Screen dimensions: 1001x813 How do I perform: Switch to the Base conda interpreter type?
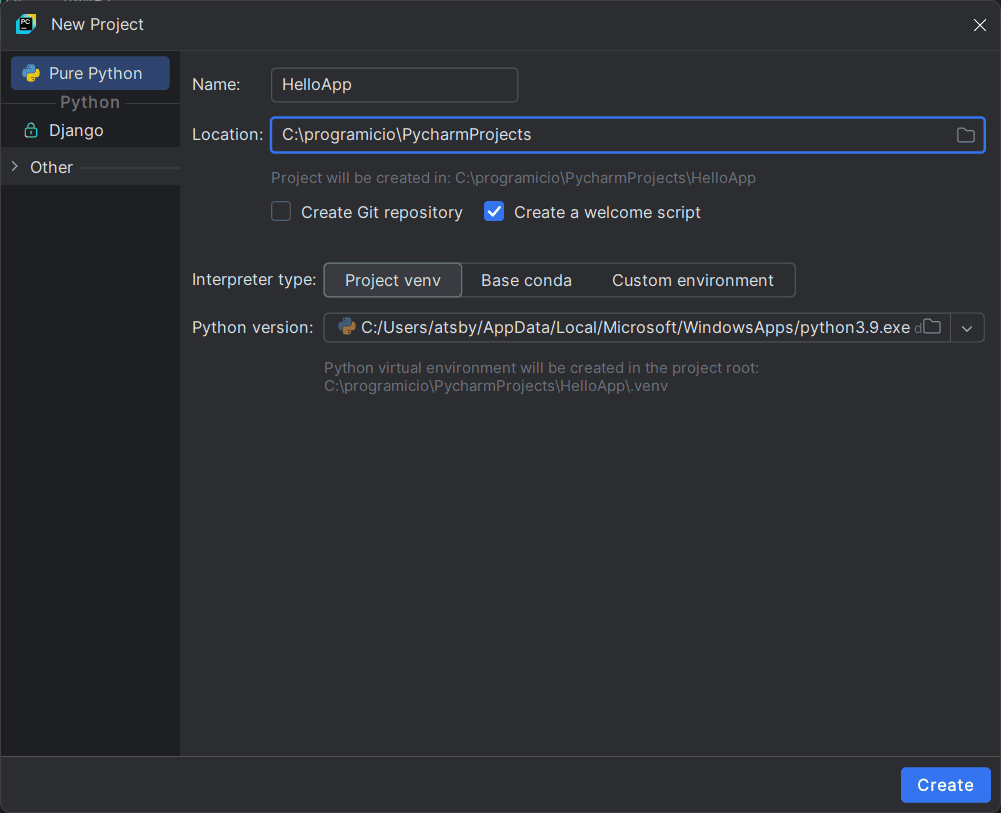point(526,280)
